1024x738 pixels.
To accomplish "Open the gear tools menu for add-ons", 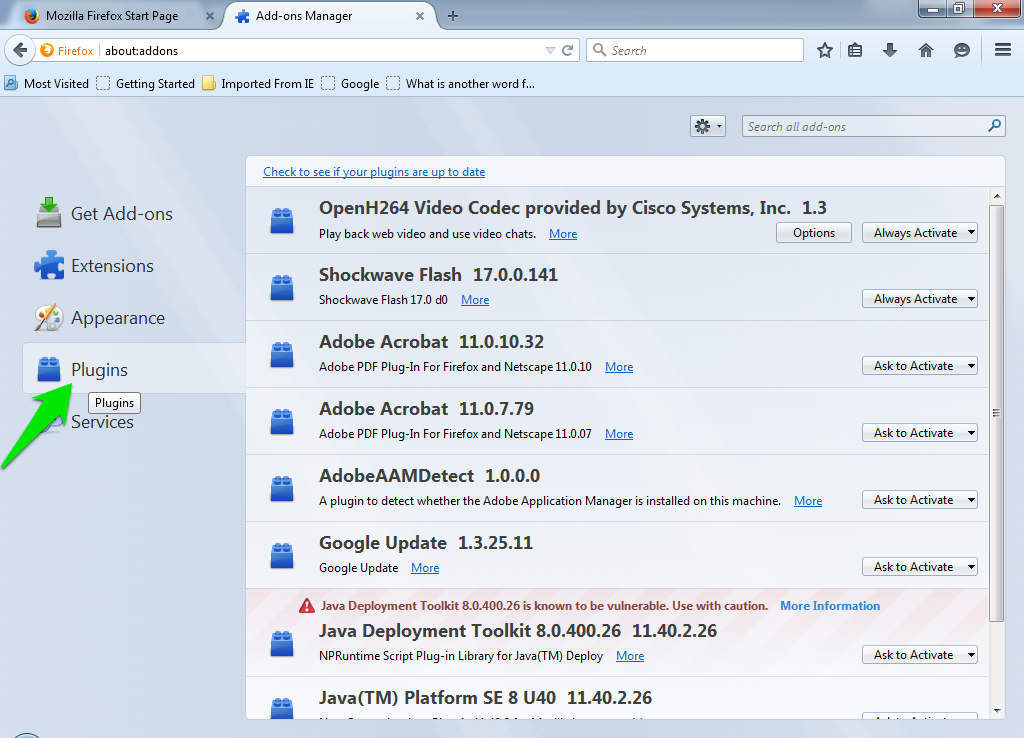I will (x=707, y=126).
